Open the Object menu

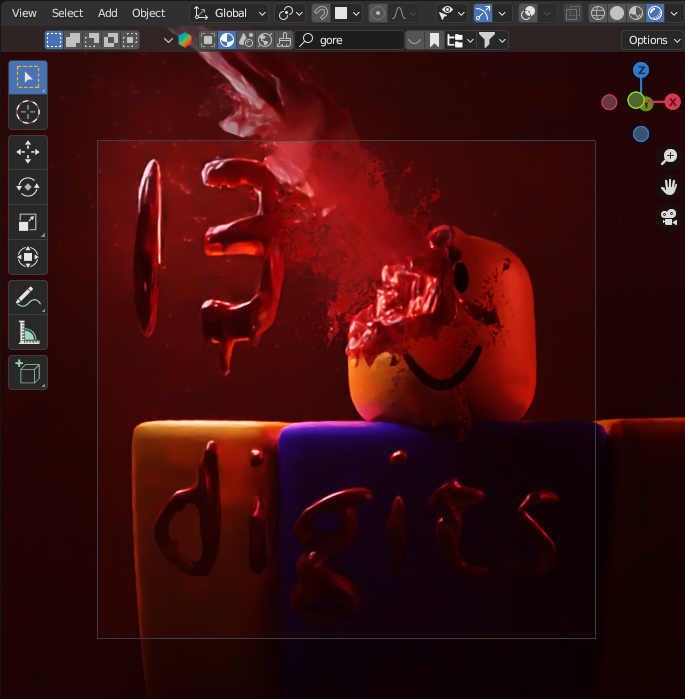pos(148,13)
